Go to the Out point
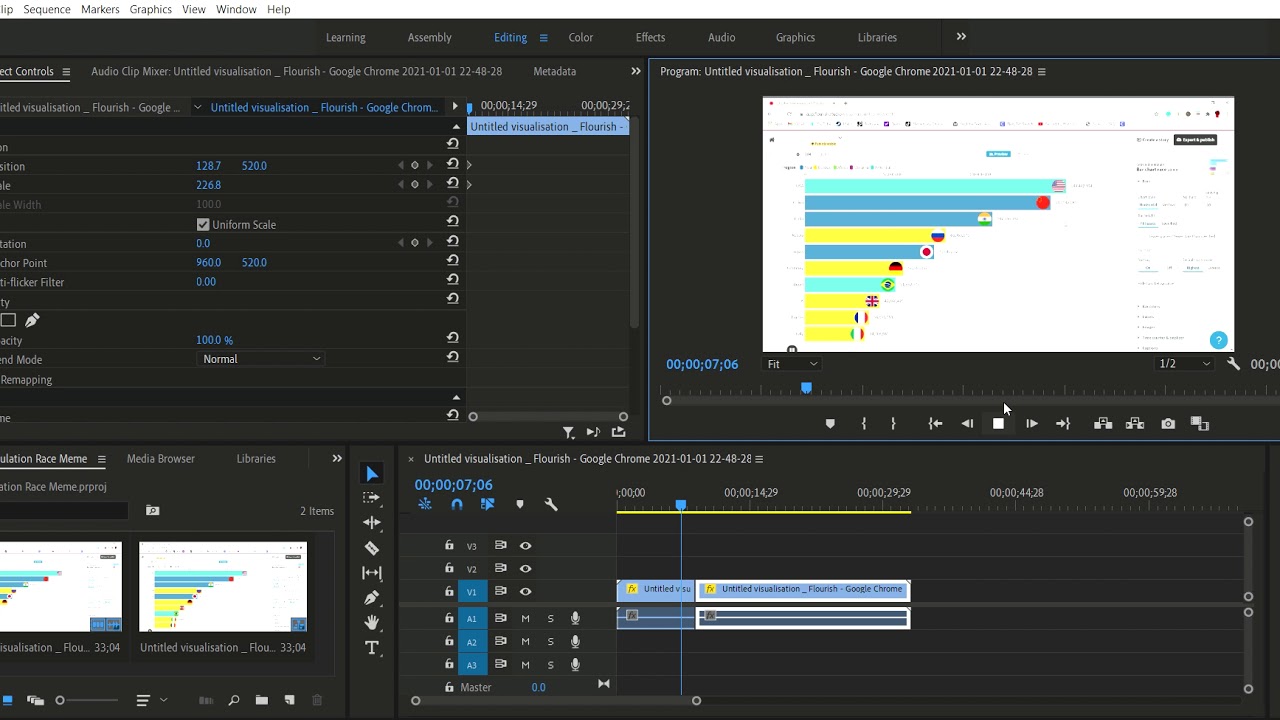1280x720 pixels. click(x=1063, y=424)
